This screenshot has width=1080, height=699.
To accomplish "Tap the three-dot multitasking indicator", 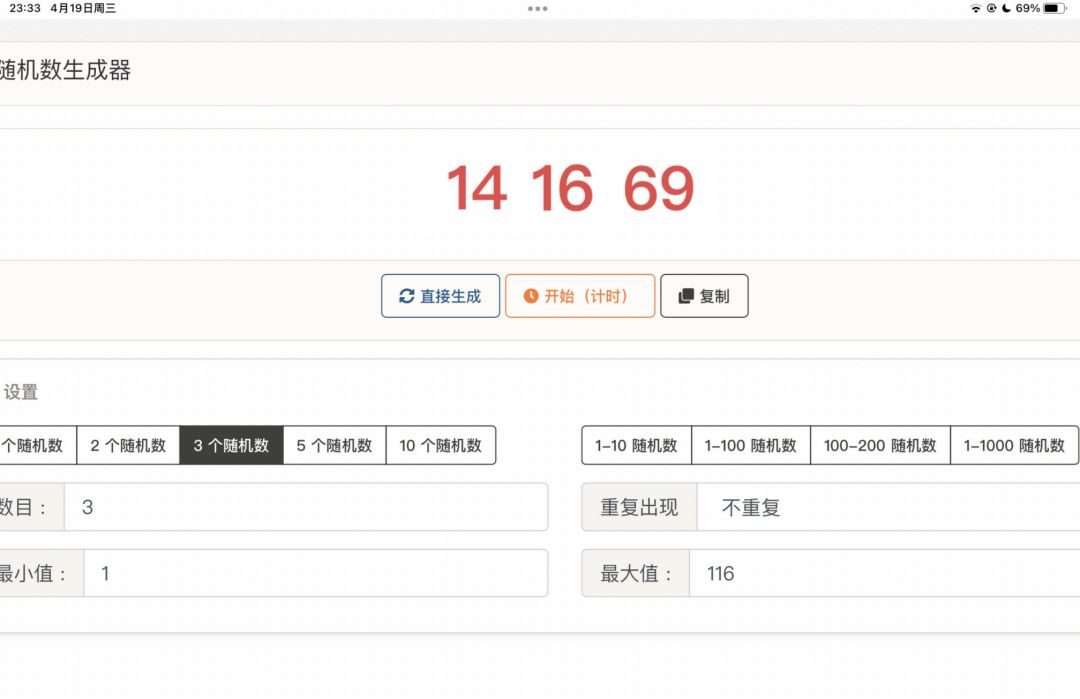I will (538, 9).
